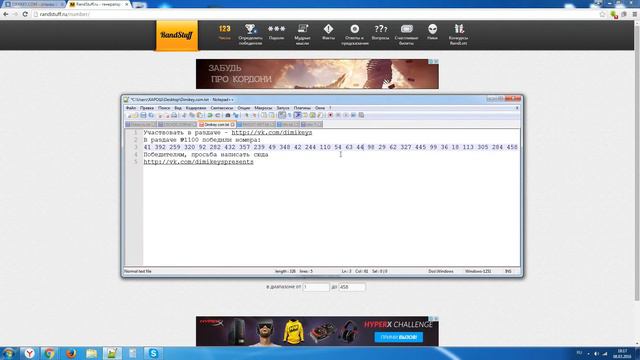Viewport: 640px width, 360px height.
Task: Open the Запуск menu in Notepad++
Action: tap(283, 108)
